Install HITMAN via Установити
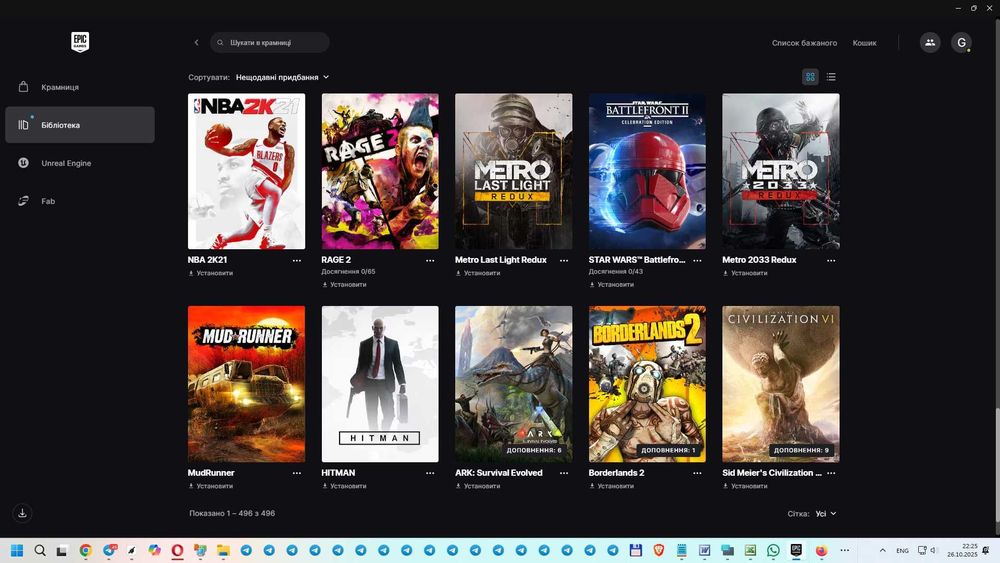The height and width of the screenshot is (563, 1000). coord(344,486)
